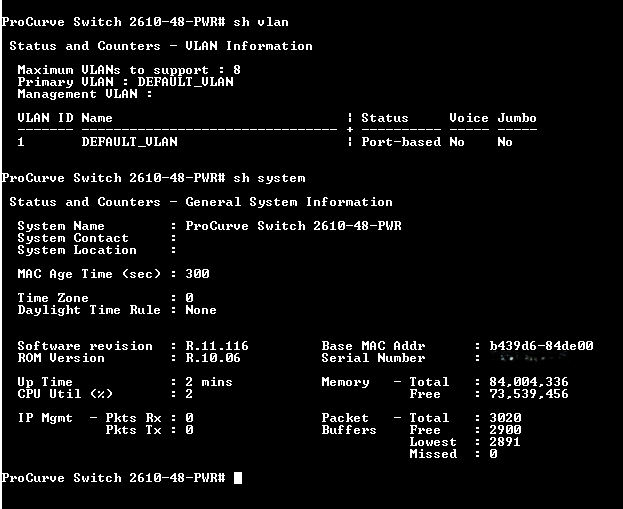623x509 pixels.
Task: Click the 'sh vlan' command text
Action: tap(261, 22)
